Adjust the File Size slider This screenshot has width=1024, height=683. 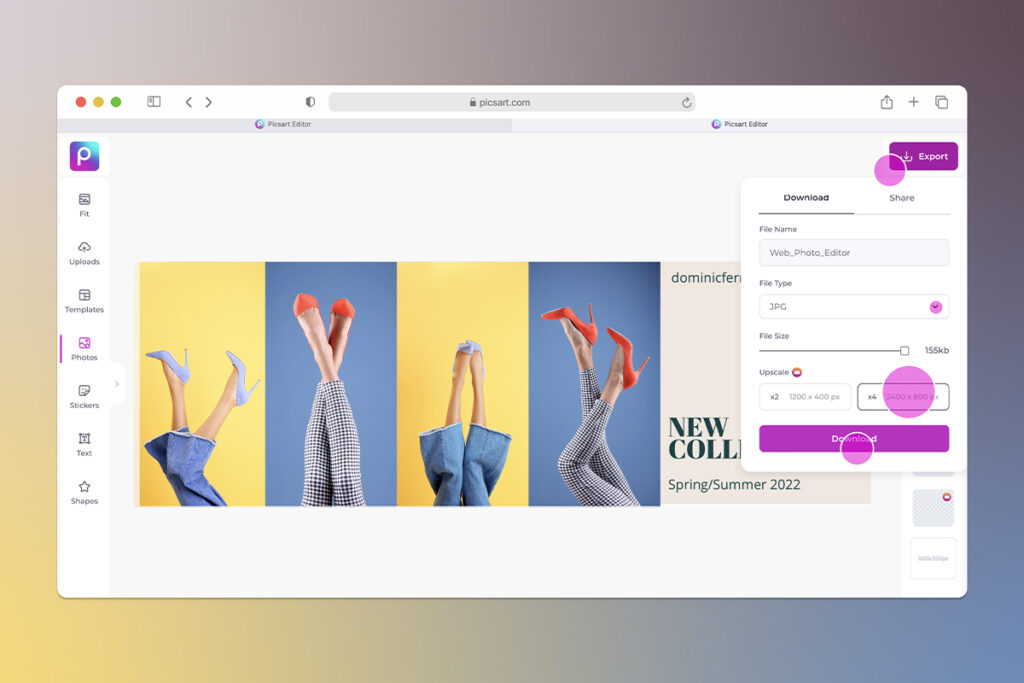tap(905, 349)
